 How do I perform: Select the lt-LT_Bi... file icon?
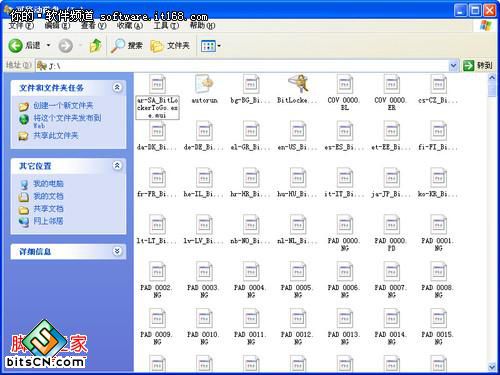[x=157, y=225]
